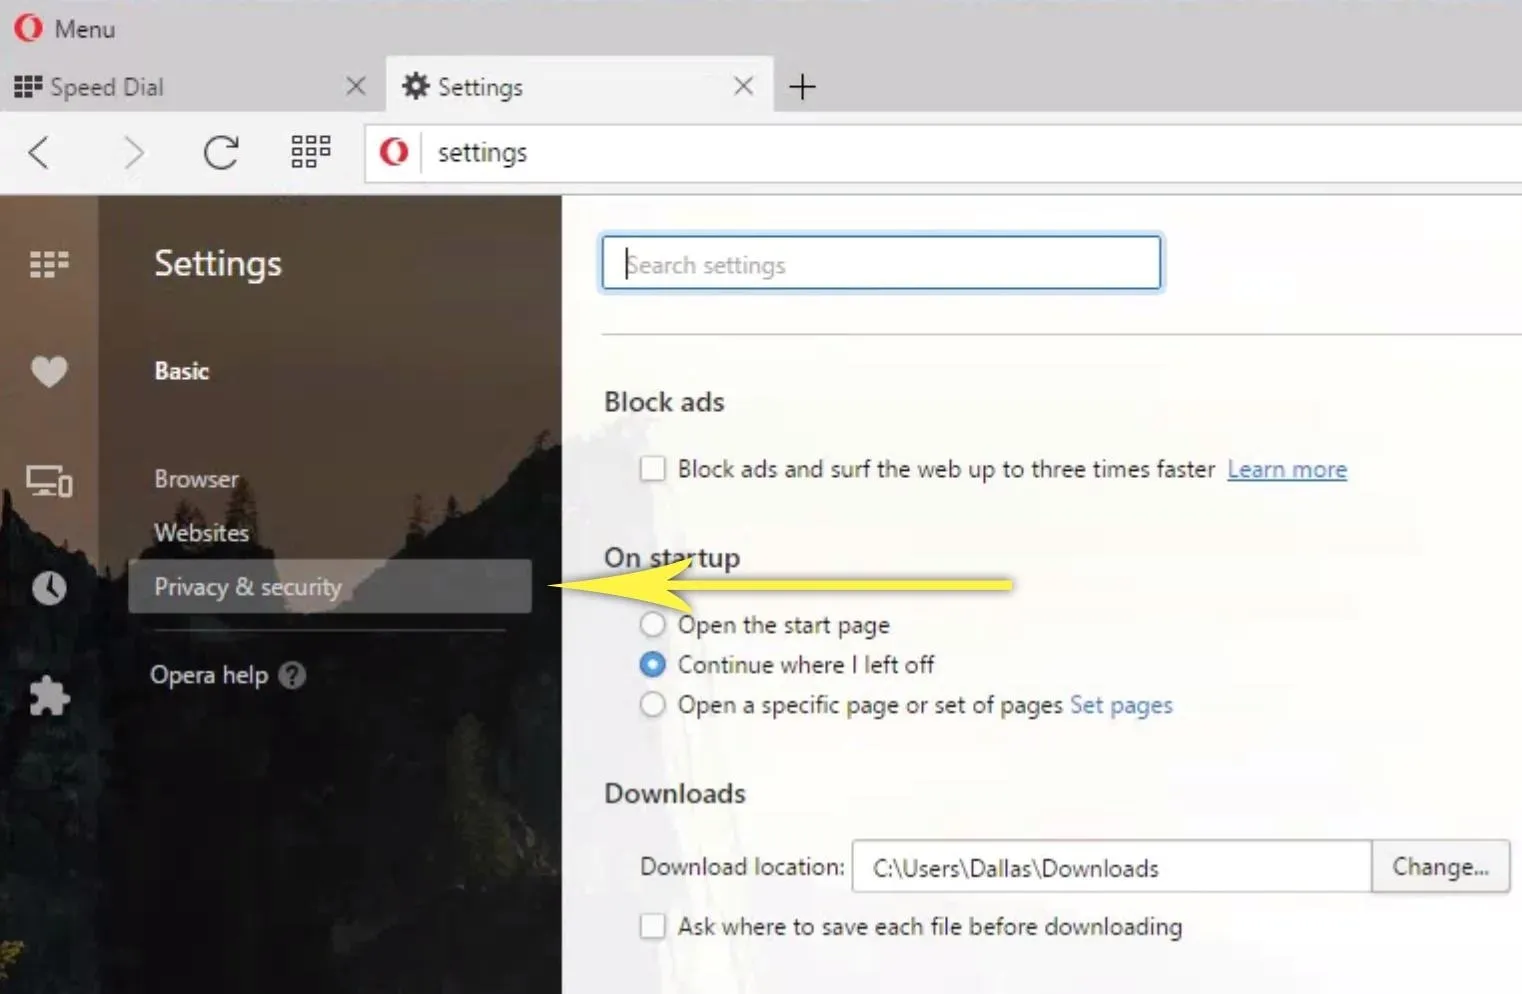
Task: Open Speed Dial grid icon in toolbar
Action: point(310,152)
